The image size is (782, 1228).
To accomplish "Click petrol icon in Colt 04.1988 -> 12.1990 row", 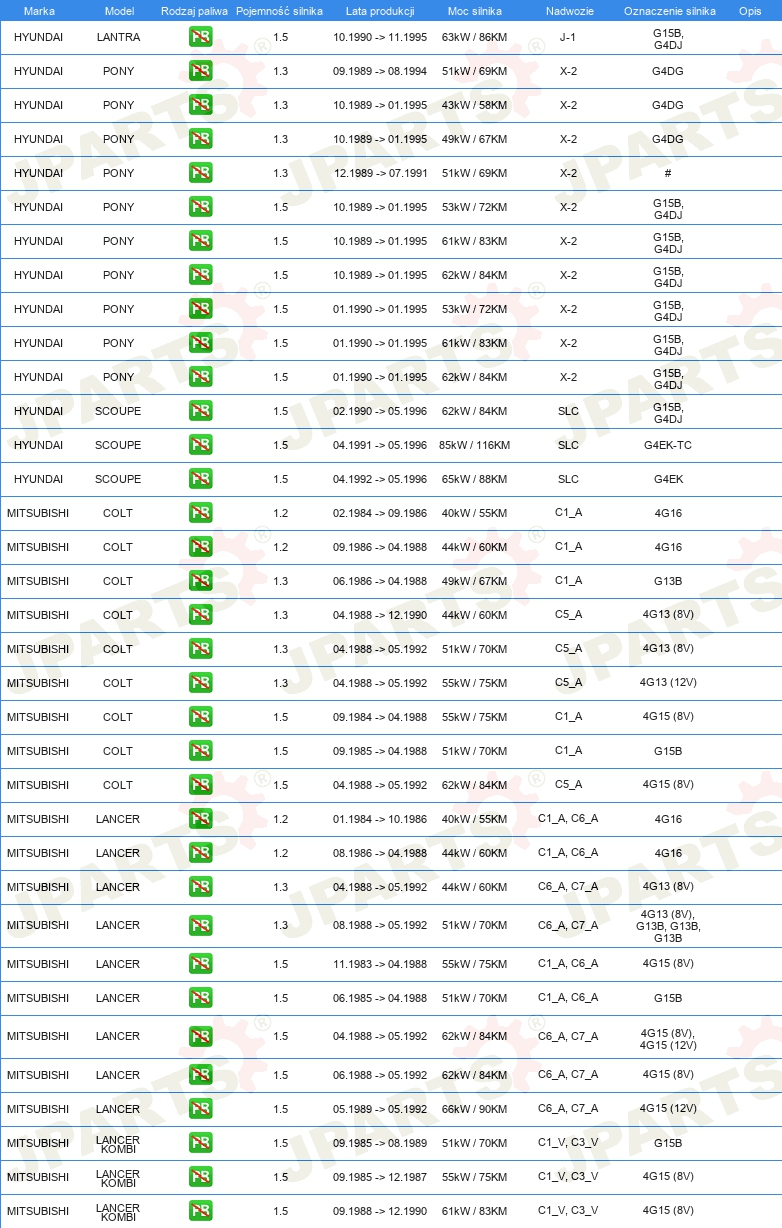I will click(200, 616).
